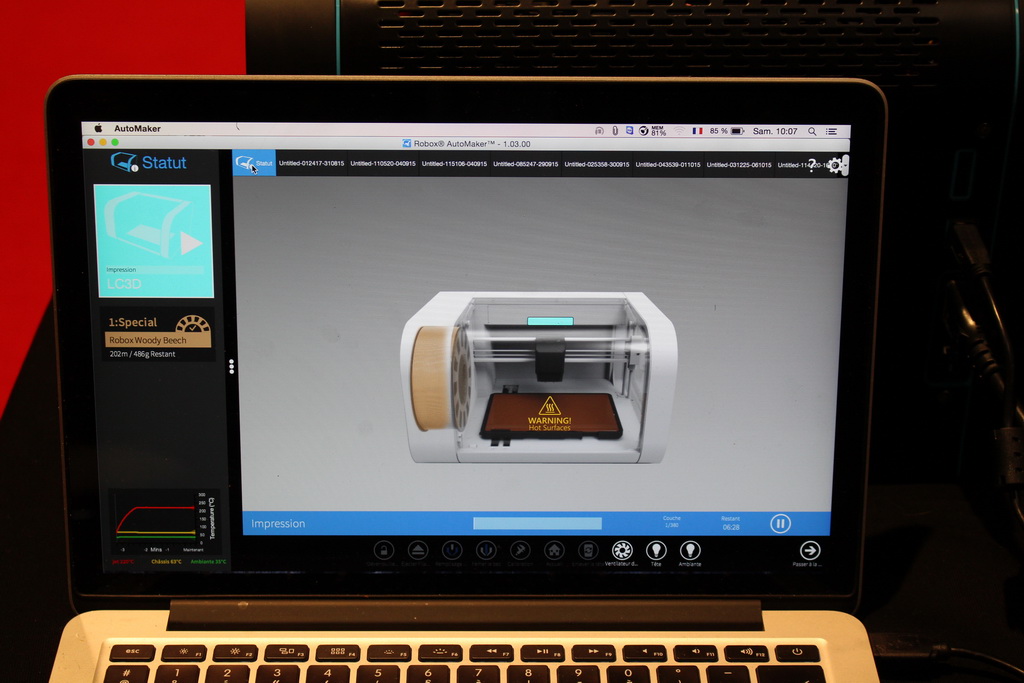Select the LC3D printer thumbnail
Screen dimensions: 1024x683
point(153,241)
